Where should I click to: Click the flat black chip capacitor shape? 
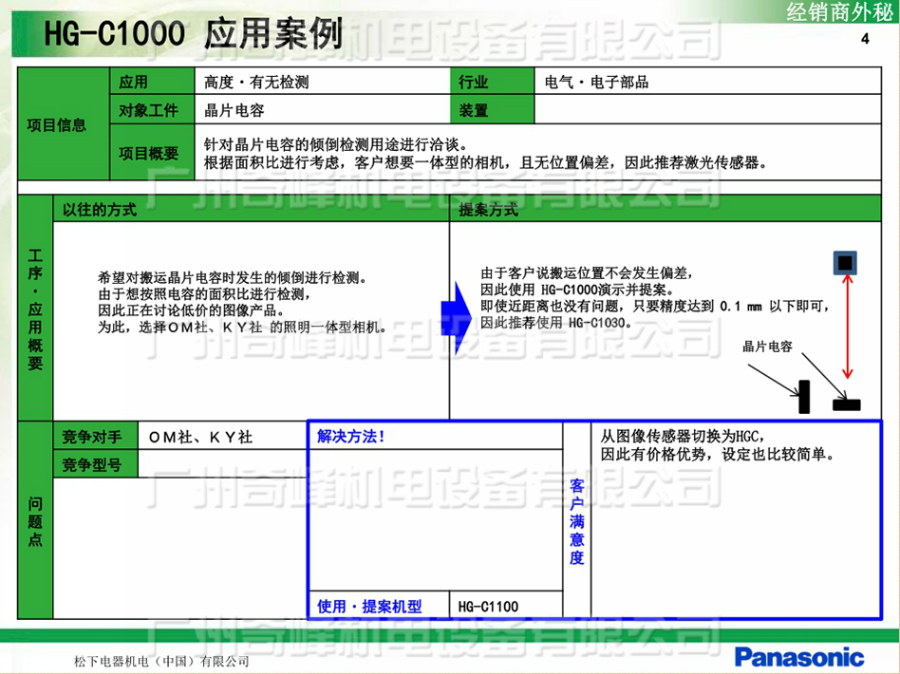pos(846,404)
